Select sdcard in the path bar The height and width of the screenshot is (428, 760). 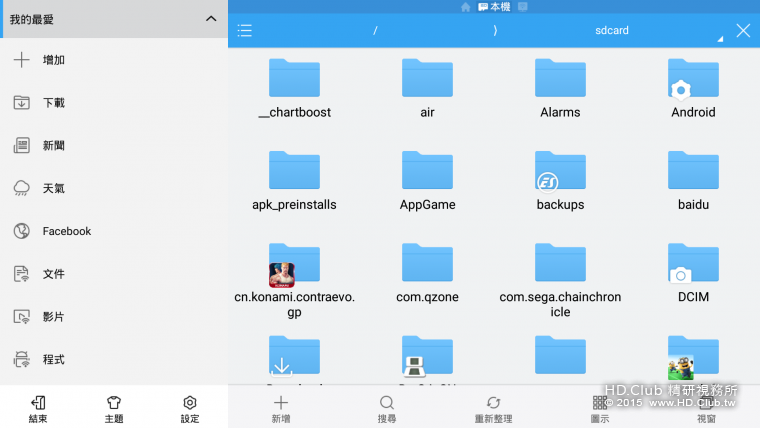pyautogui.click(x=612, y=31)
